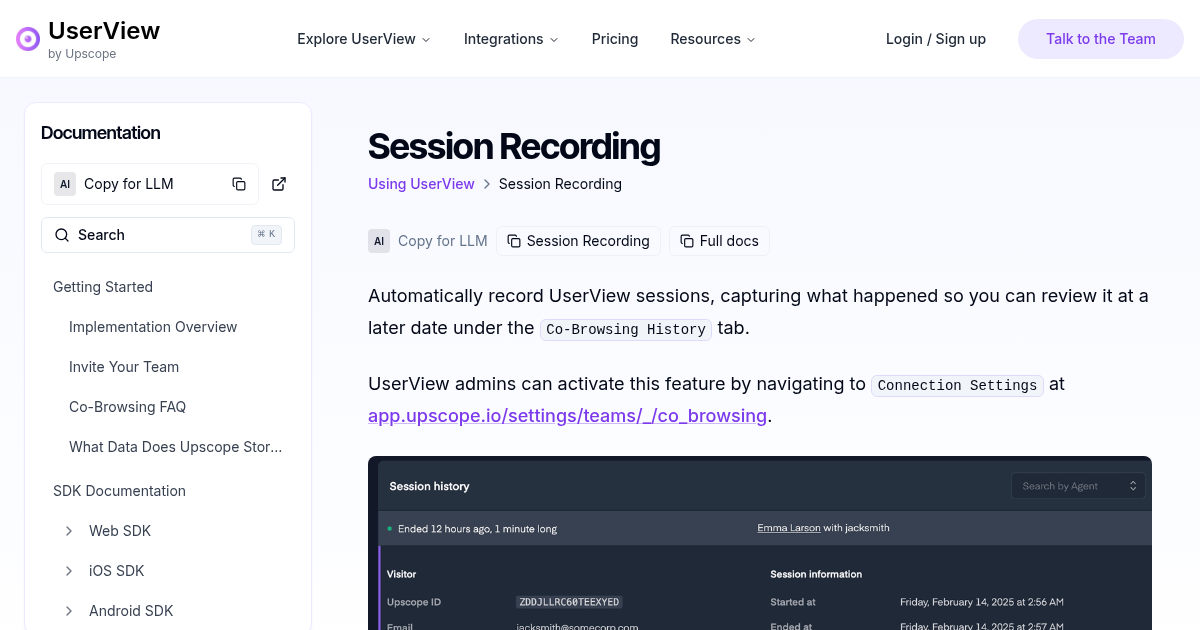This screenshot has width=1200, height=630.
Task: Click the Session Recording page heading
Action: (514, 147)
